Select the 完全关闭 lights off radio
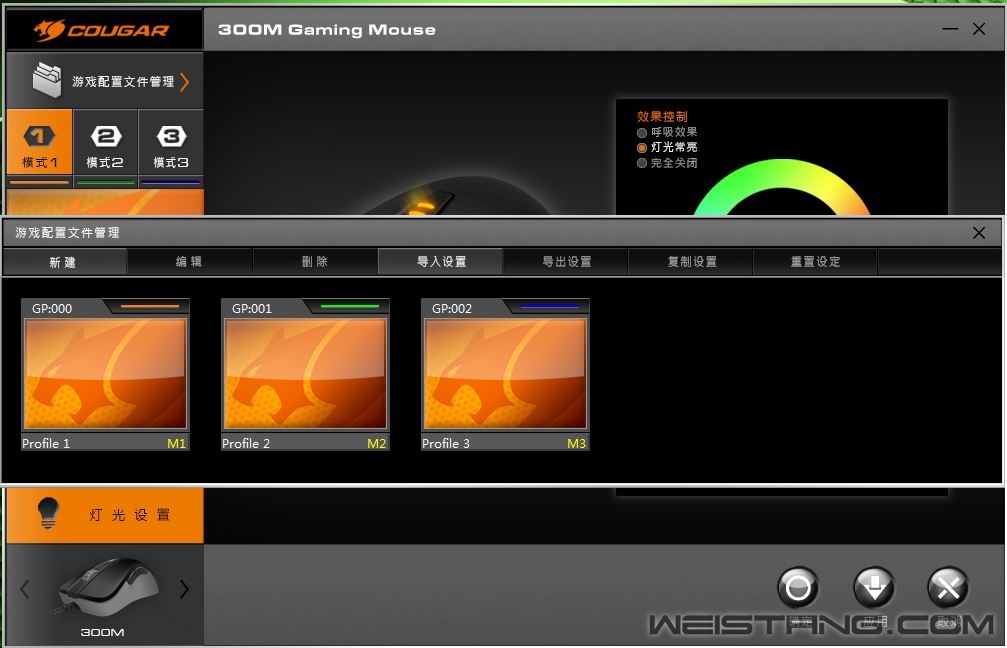 tap(642, 163)
